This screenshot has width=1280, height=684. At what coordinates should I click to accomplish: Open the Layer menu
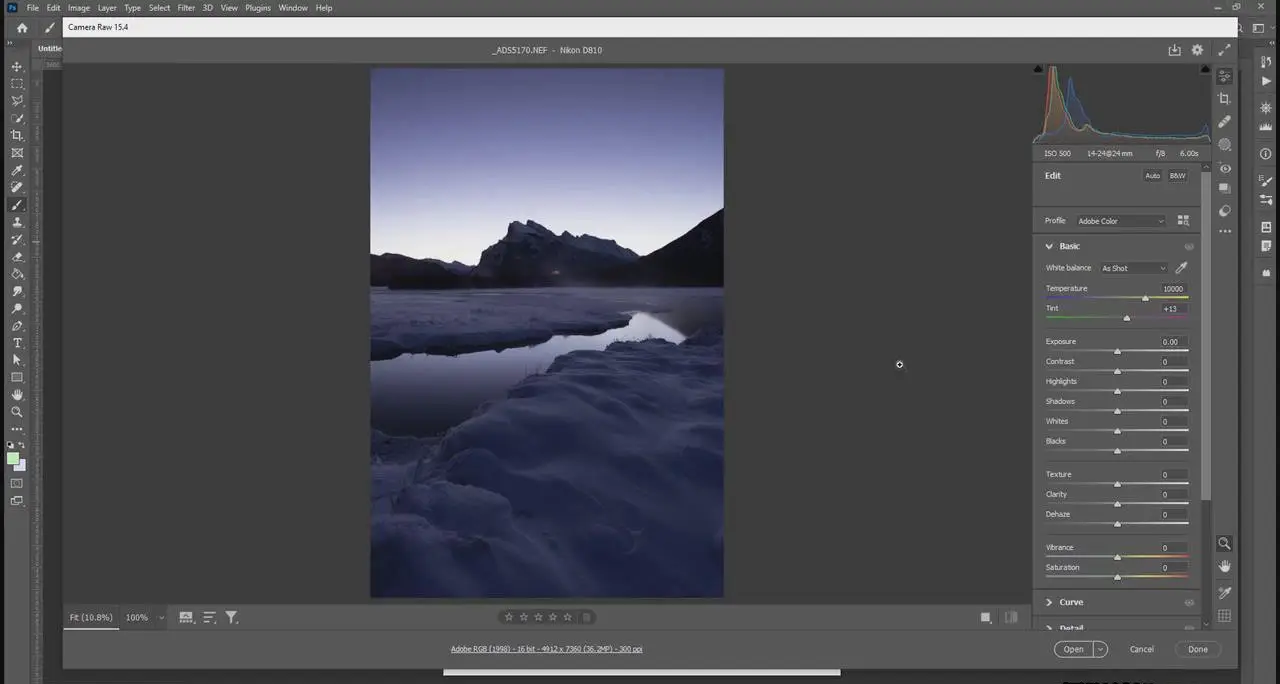(x=107, y=8)
